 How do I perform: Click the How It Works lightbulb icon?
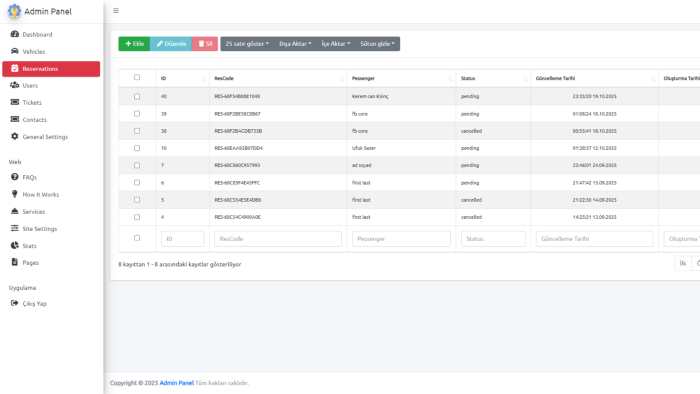[x=15, y=194]
